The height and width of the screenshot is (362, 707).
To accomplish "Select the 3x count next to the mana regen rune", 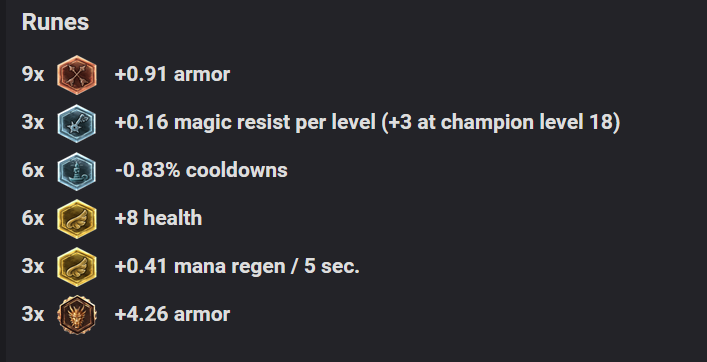I will (x=33, y=266).
